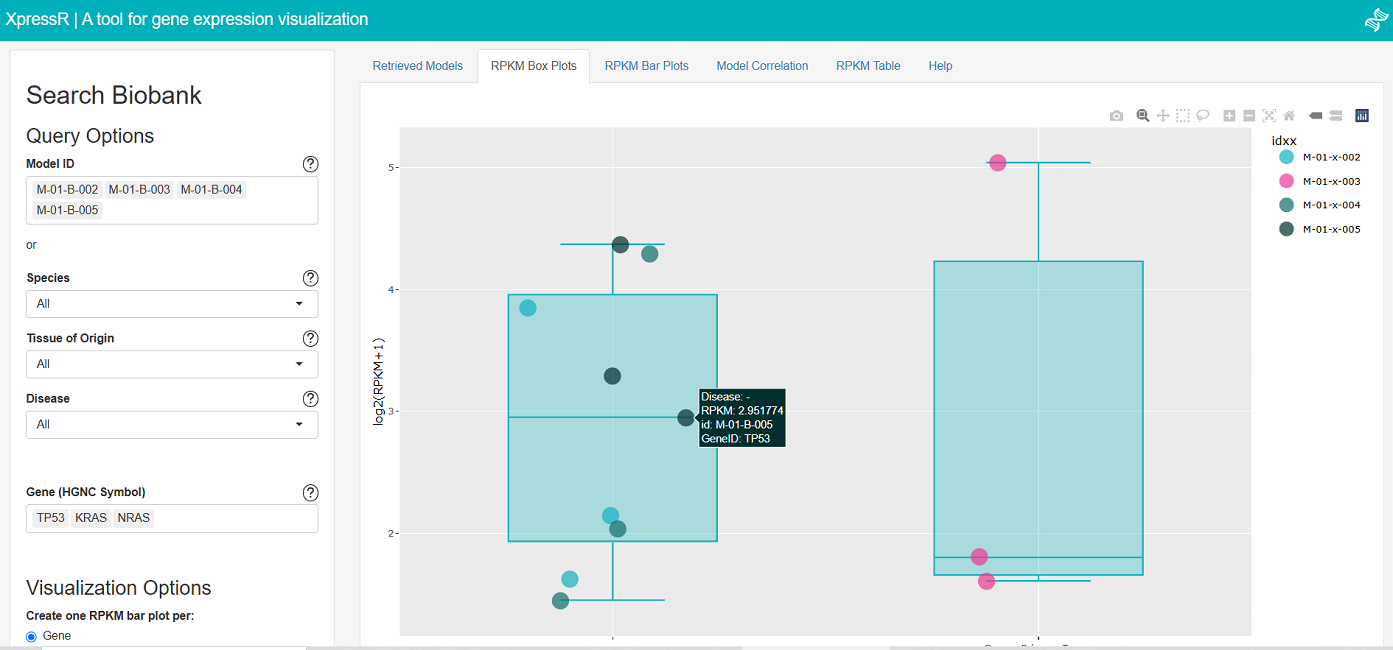Open the Species dropdown

[172, 304]
